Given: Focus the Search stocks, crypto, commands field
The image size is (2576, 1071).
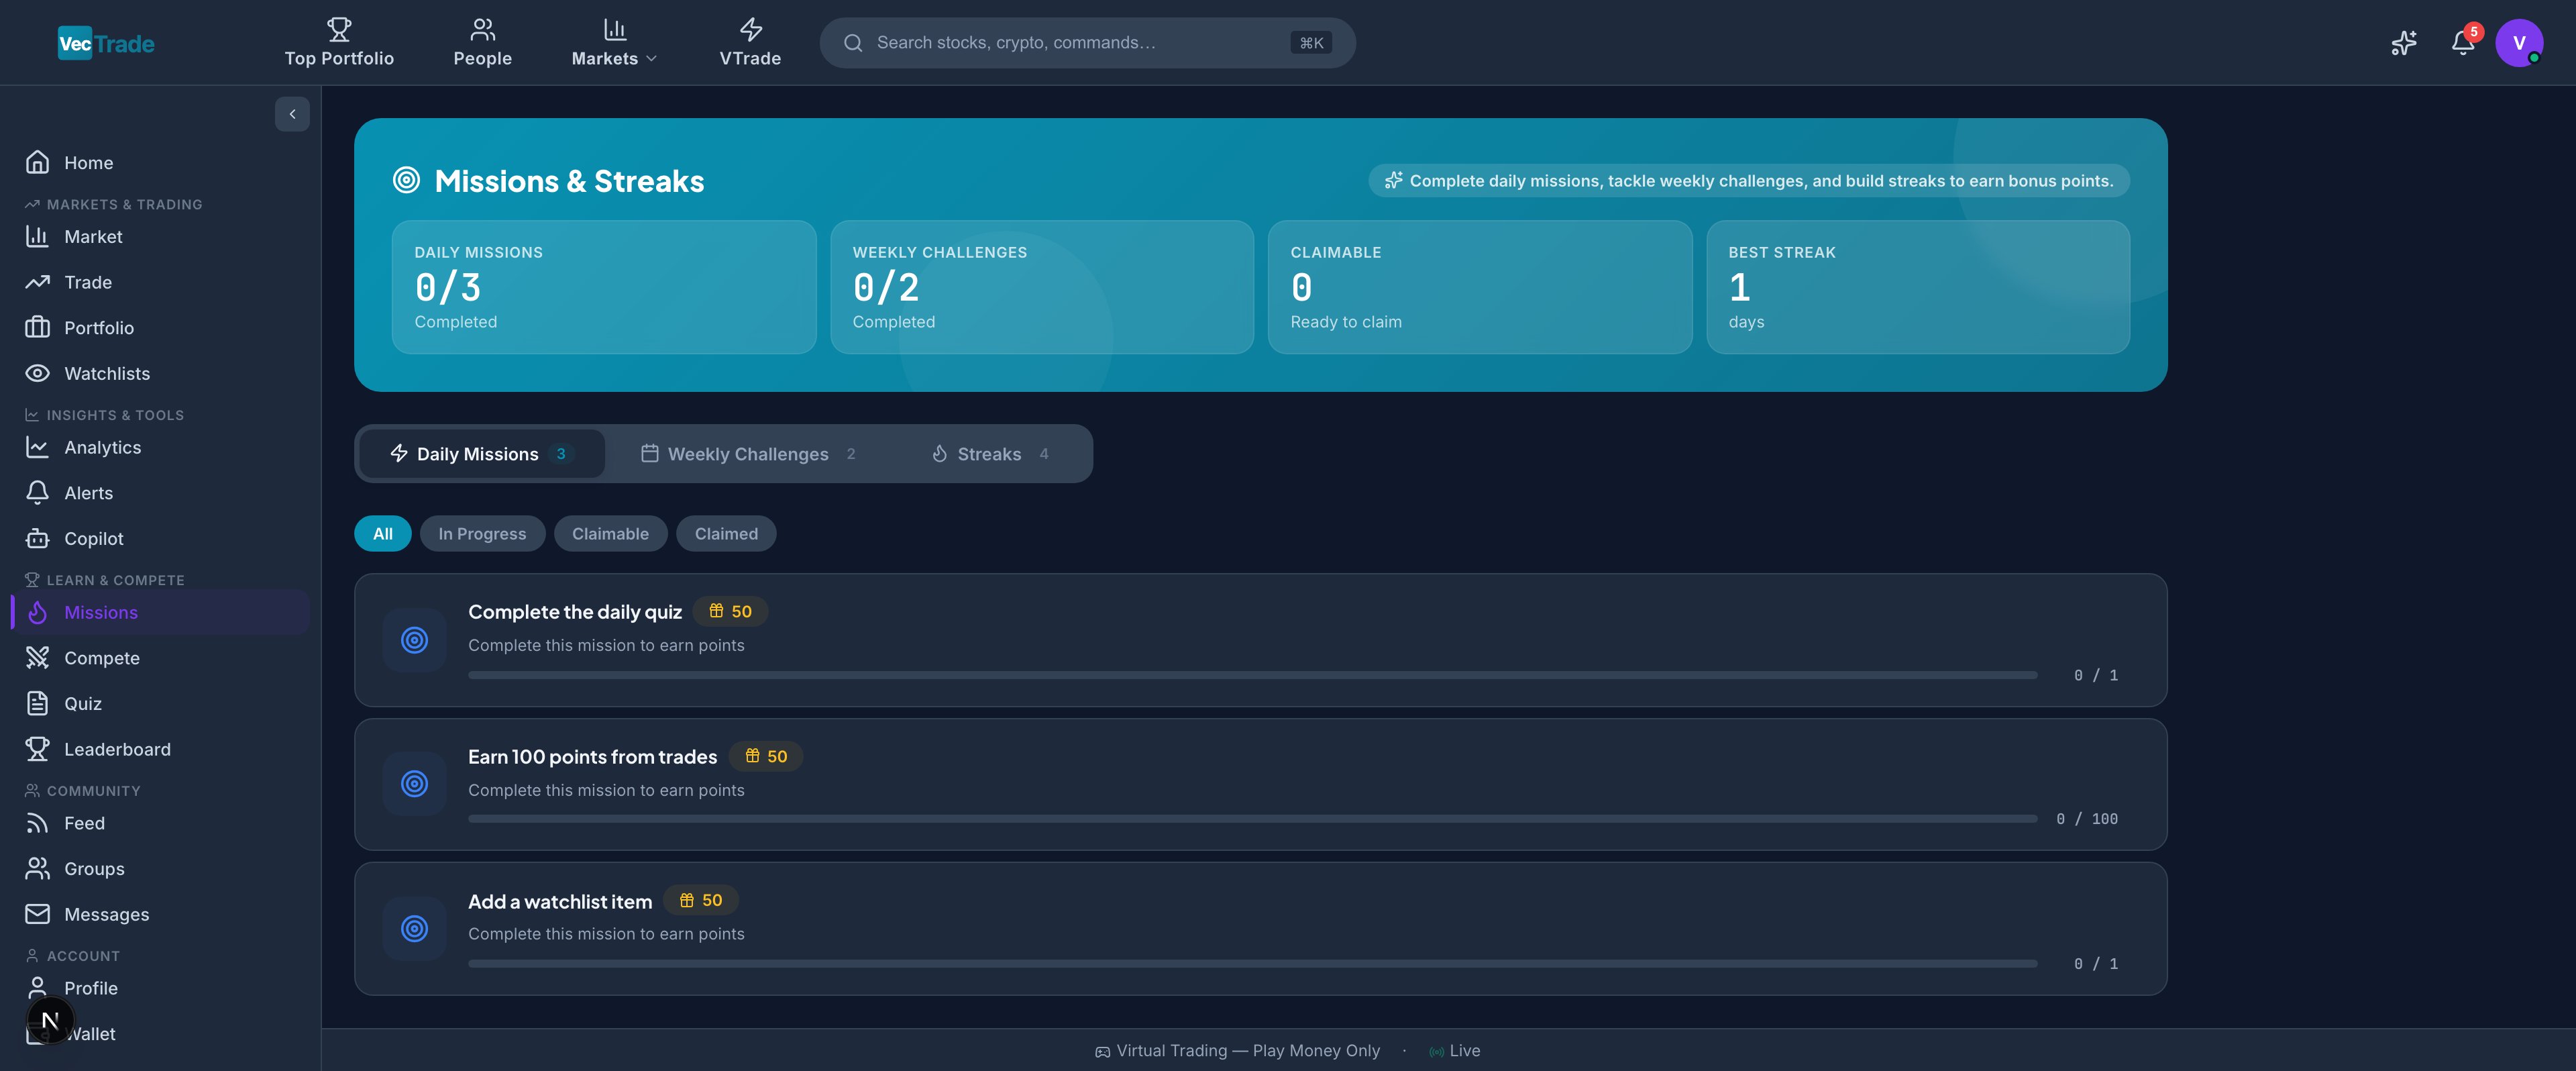Looking at the screenshot, I should click(x=1087, y=43).
